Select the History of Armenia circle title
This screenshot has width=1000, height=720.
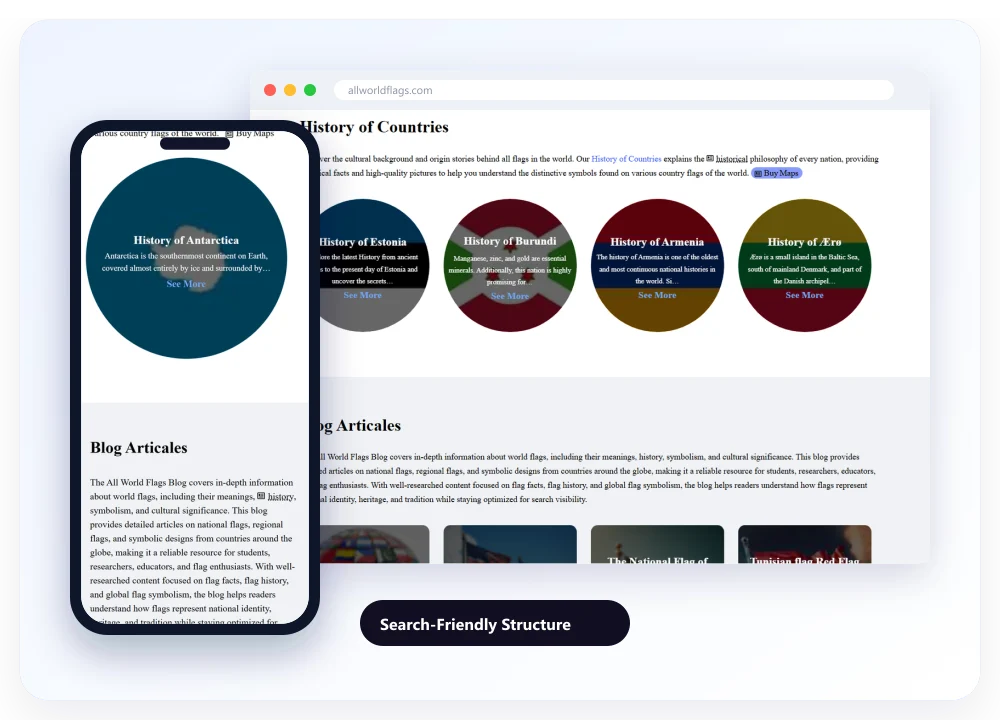tap(657, 242)
